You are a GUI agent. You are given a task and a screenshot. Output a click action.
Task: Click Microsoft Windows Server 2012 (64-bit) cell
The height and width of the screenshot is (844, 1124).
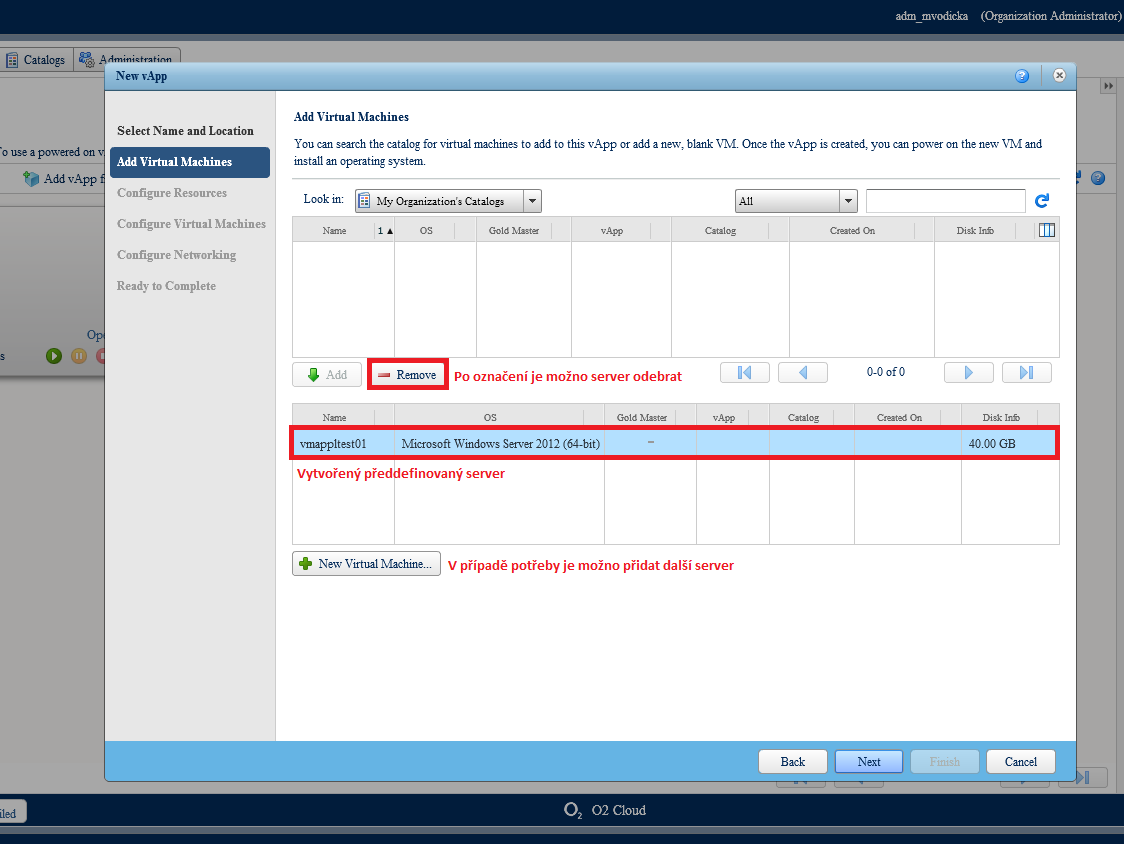(500, 444)
